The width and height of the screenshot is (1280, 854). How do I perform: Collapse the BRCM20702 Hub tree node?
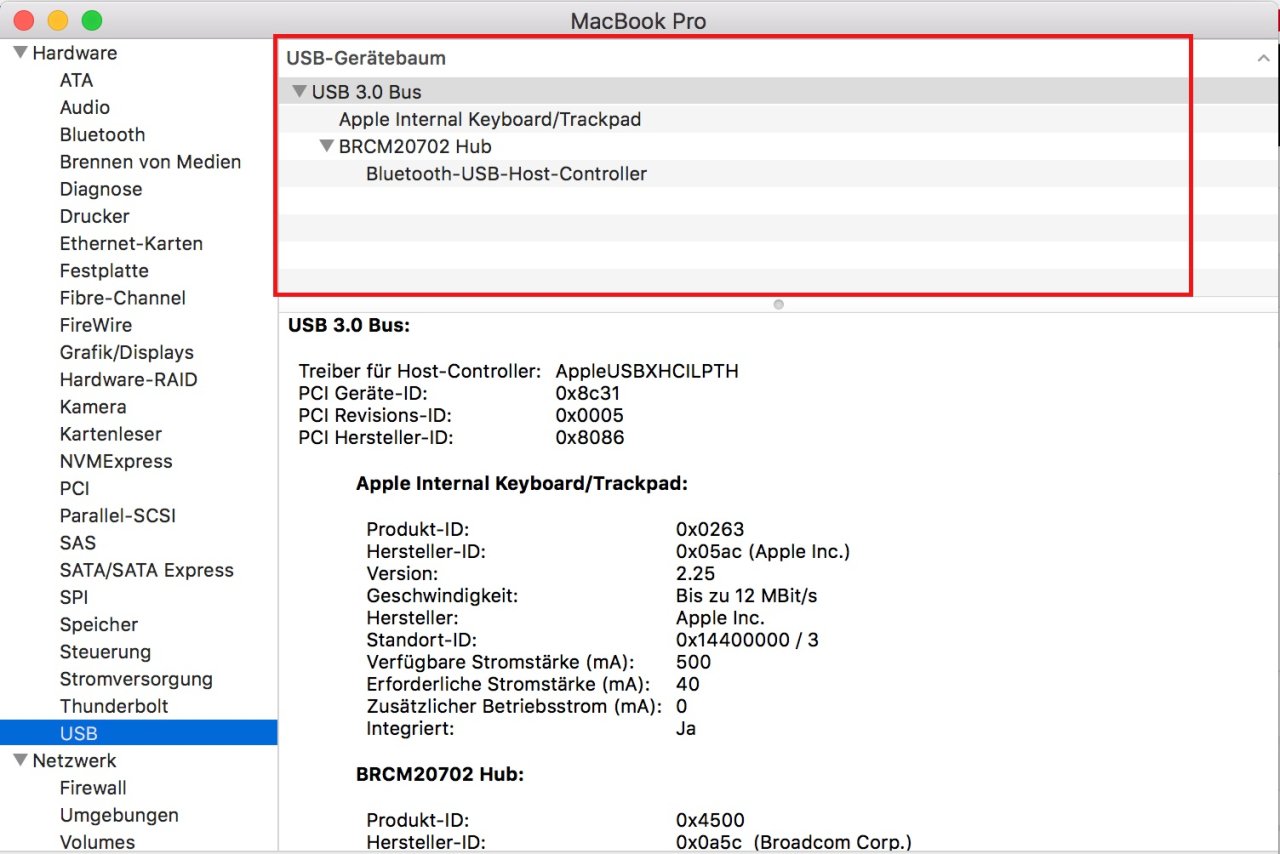pyautogui.click(x=326, y=146)
